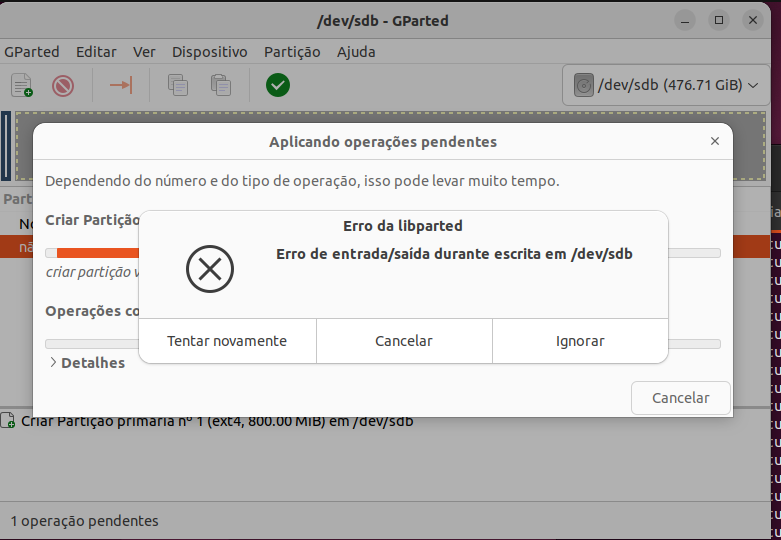Click the Ignorar button
Screen dimensions: 781x540
[580, 341]
